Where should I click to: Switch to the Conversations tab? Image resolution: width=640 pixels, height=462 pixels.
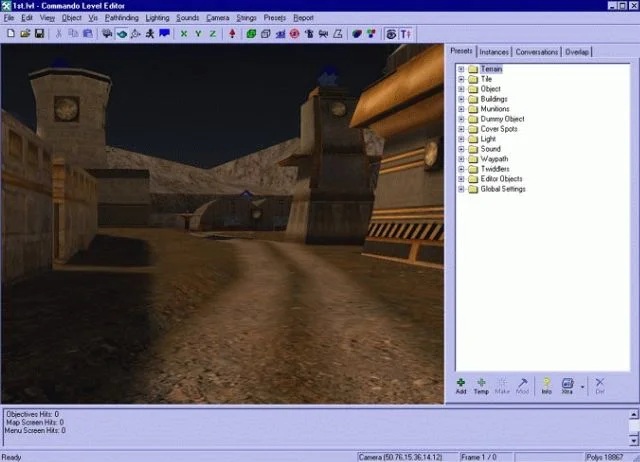click(536, 52)
